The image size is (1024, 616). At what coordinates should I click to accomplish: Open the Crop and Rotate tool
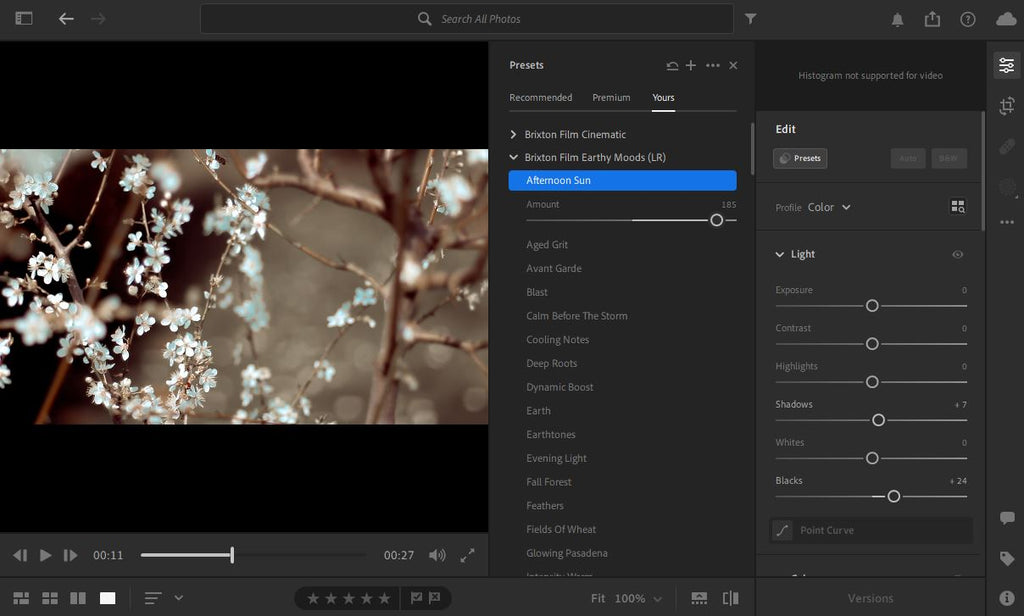[x=1006, y=106]
